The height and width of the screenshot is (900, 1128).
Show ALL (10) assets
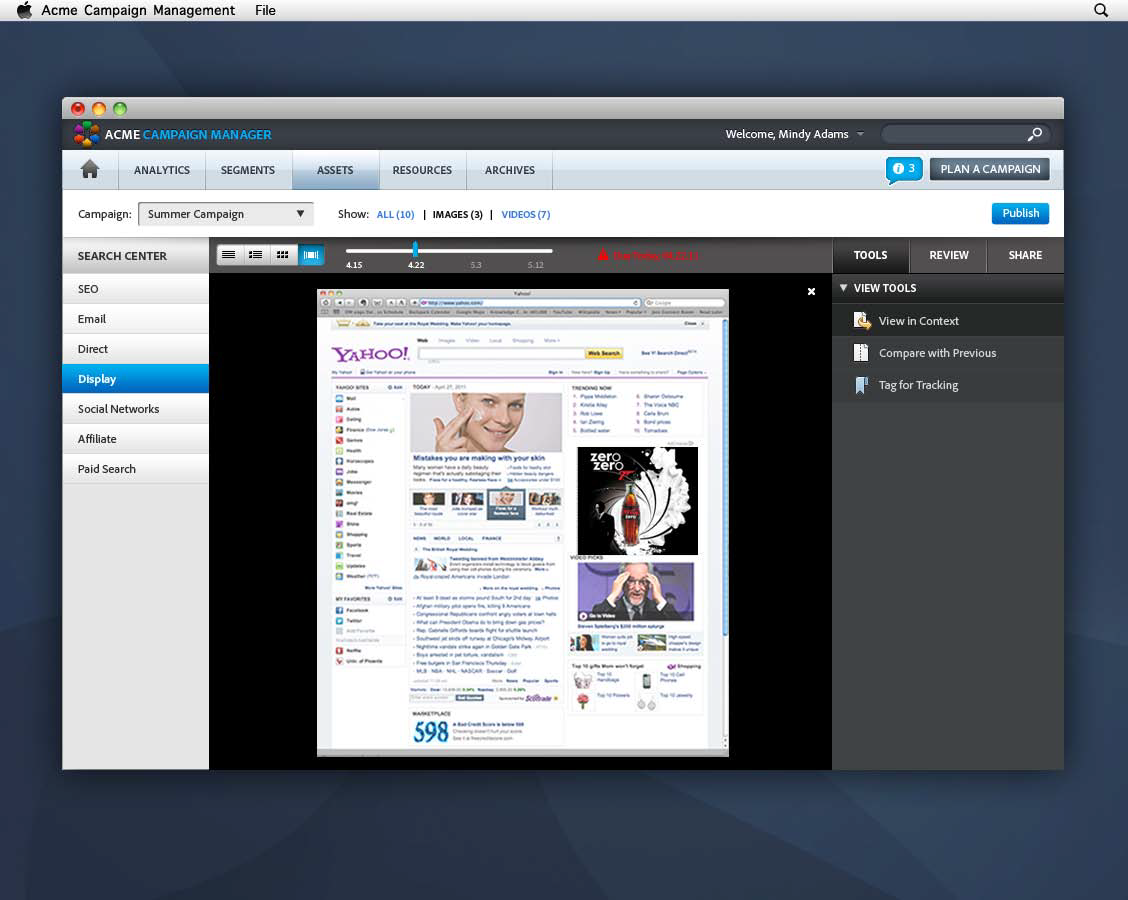tap(396, 214)
